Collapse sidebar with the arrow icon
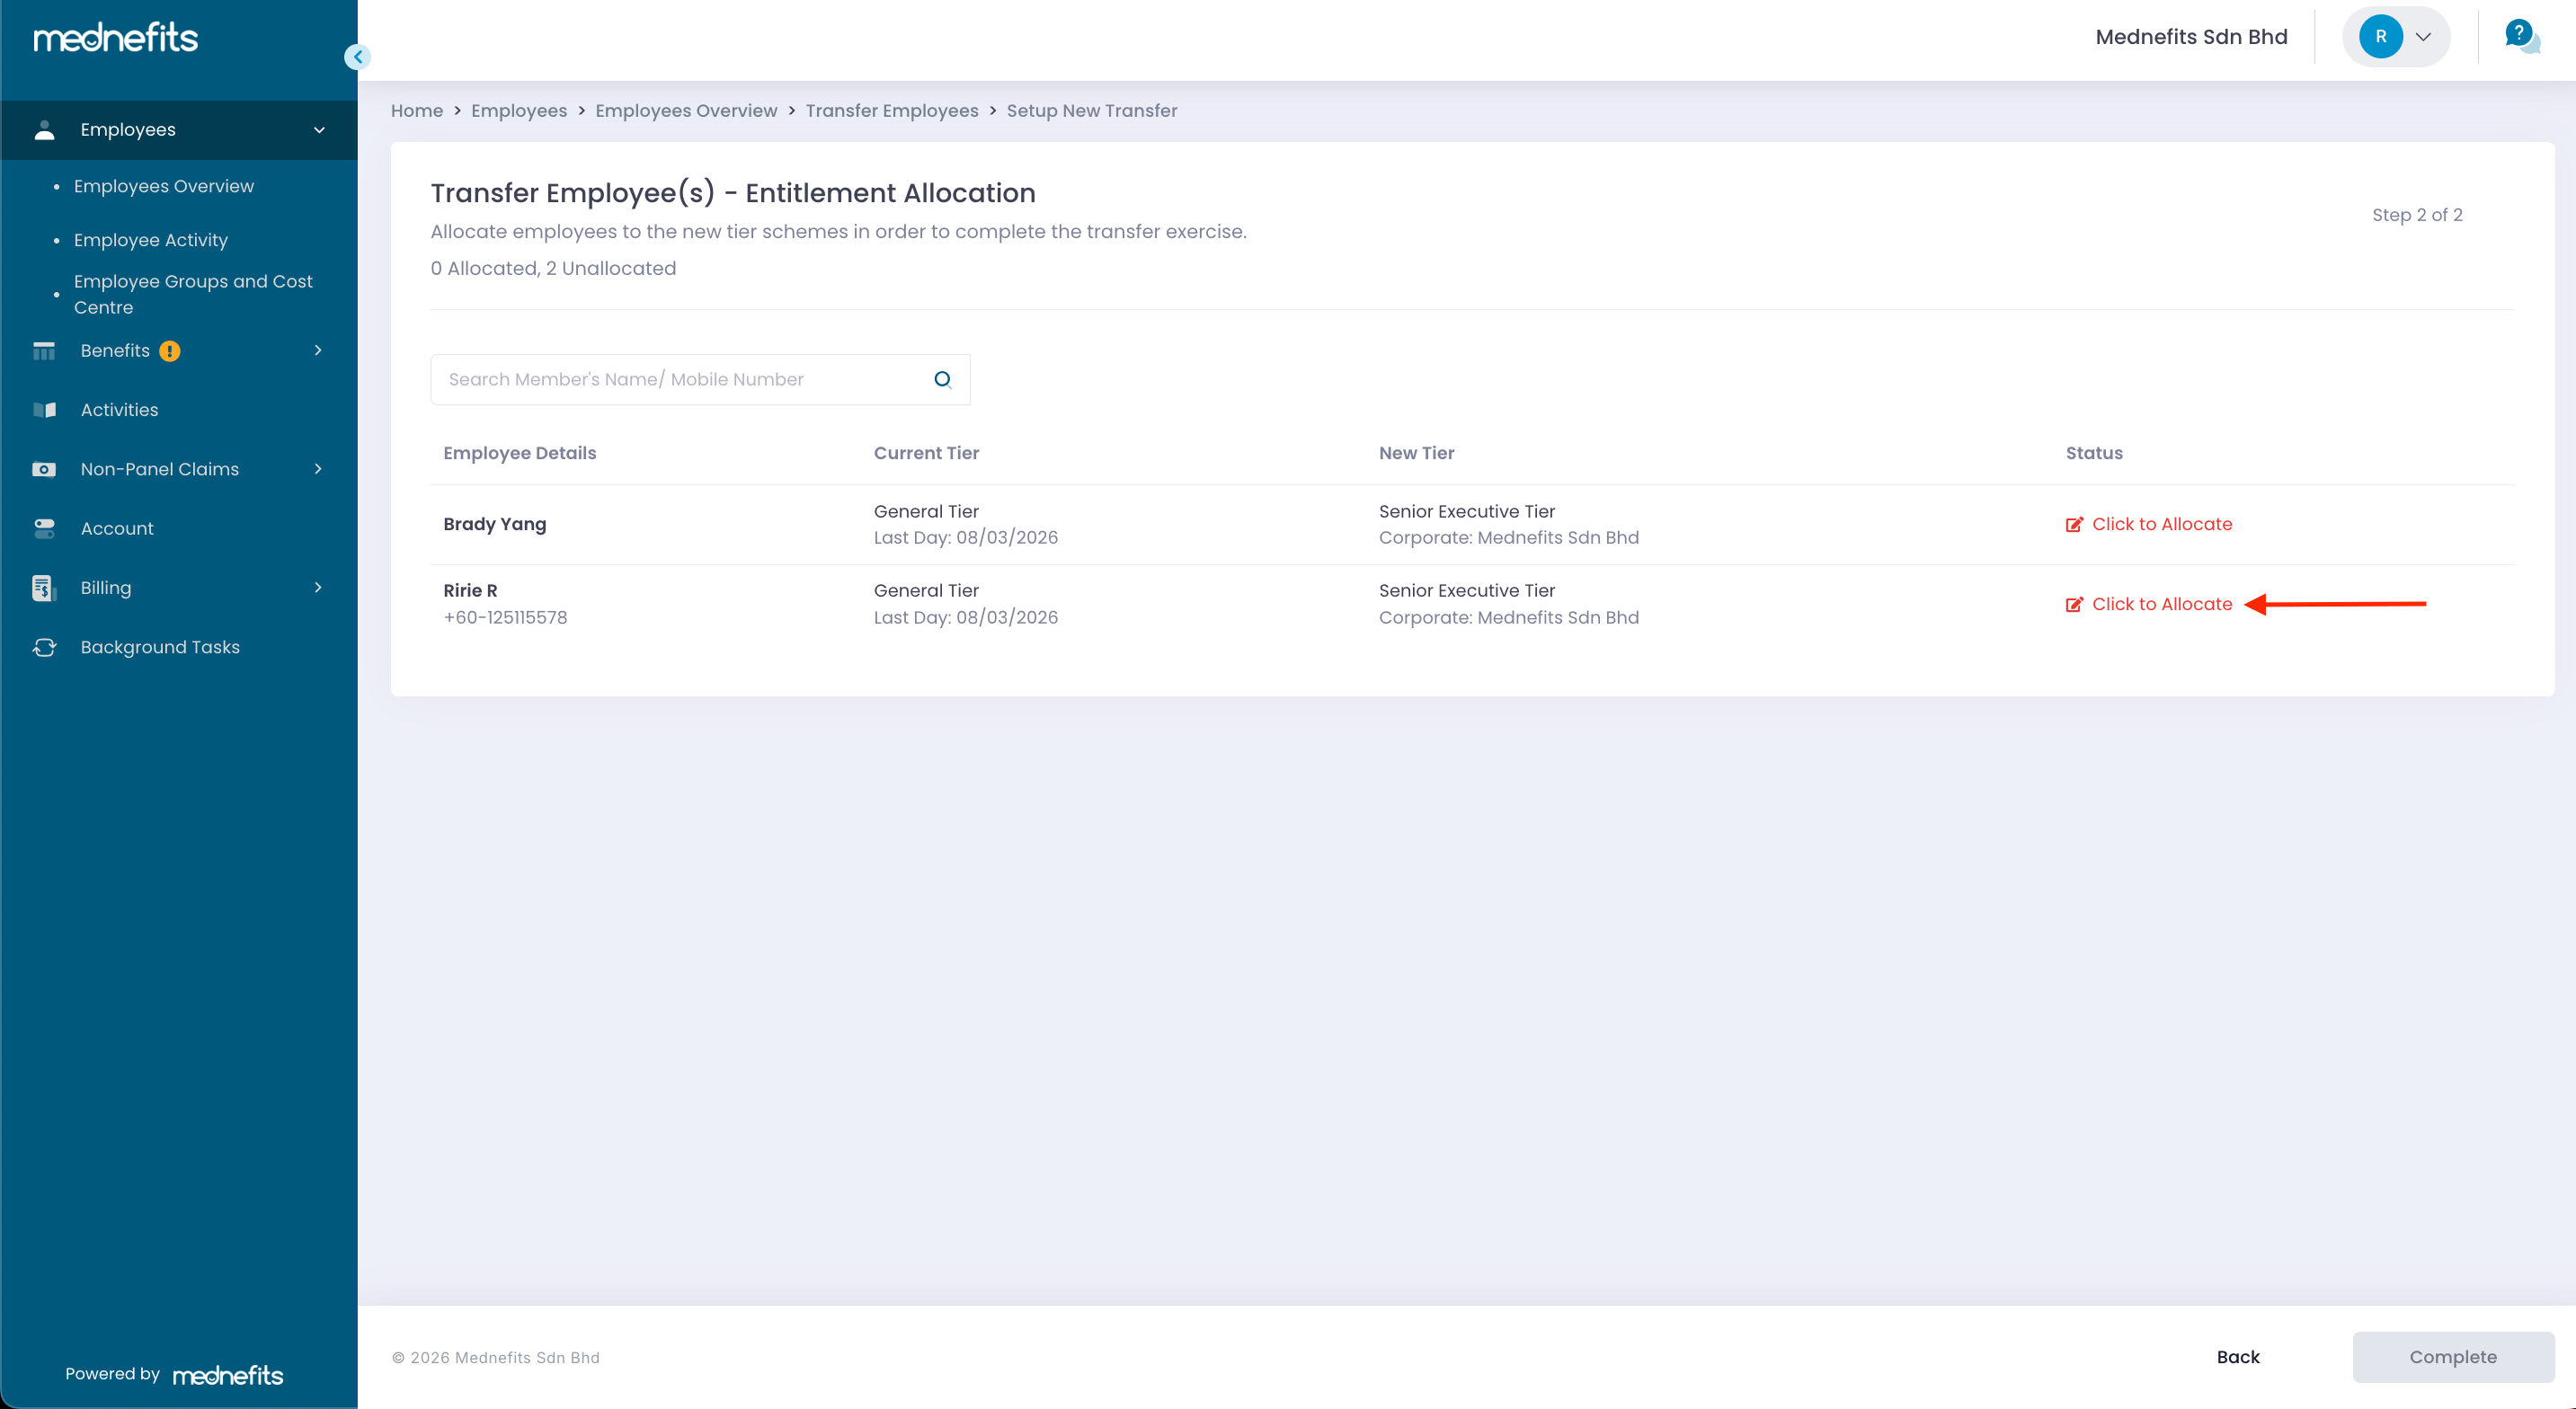 (x=357, y=57)
